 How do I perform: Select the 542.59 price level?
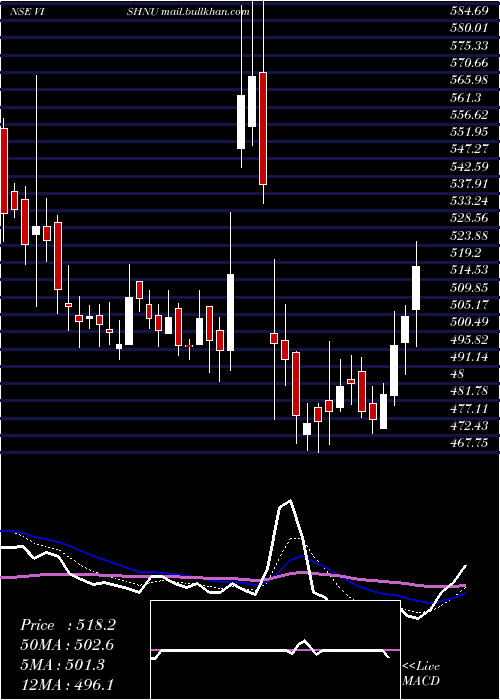tap(468, 167)
